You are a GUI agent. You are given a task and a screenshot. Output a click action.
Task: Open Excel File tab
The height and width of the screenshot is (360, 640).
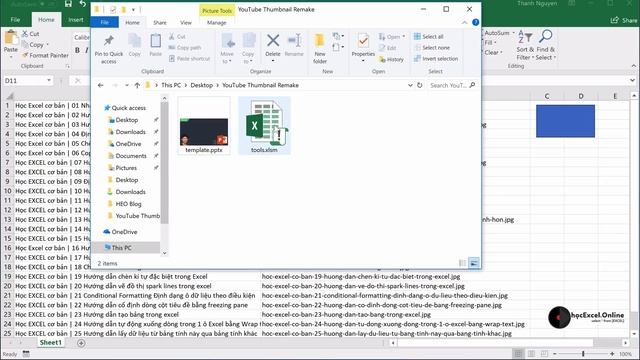pyautogui.click(x=15, y=20)
